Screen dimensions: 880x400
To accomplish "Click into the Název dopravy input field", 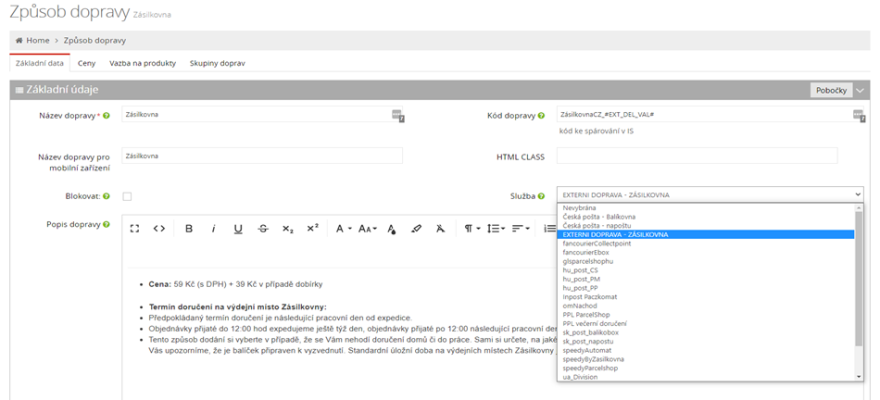I will (x=262, y=114).
